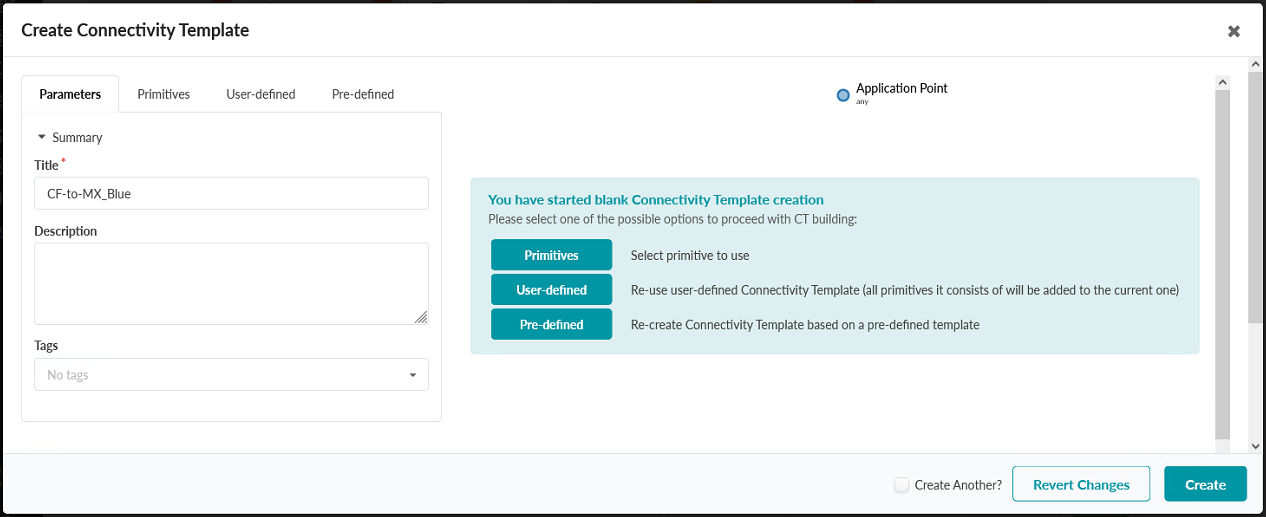Close the Create Connectivity Template dialog
1266x517 pixels.
[x=1234, y=31]
